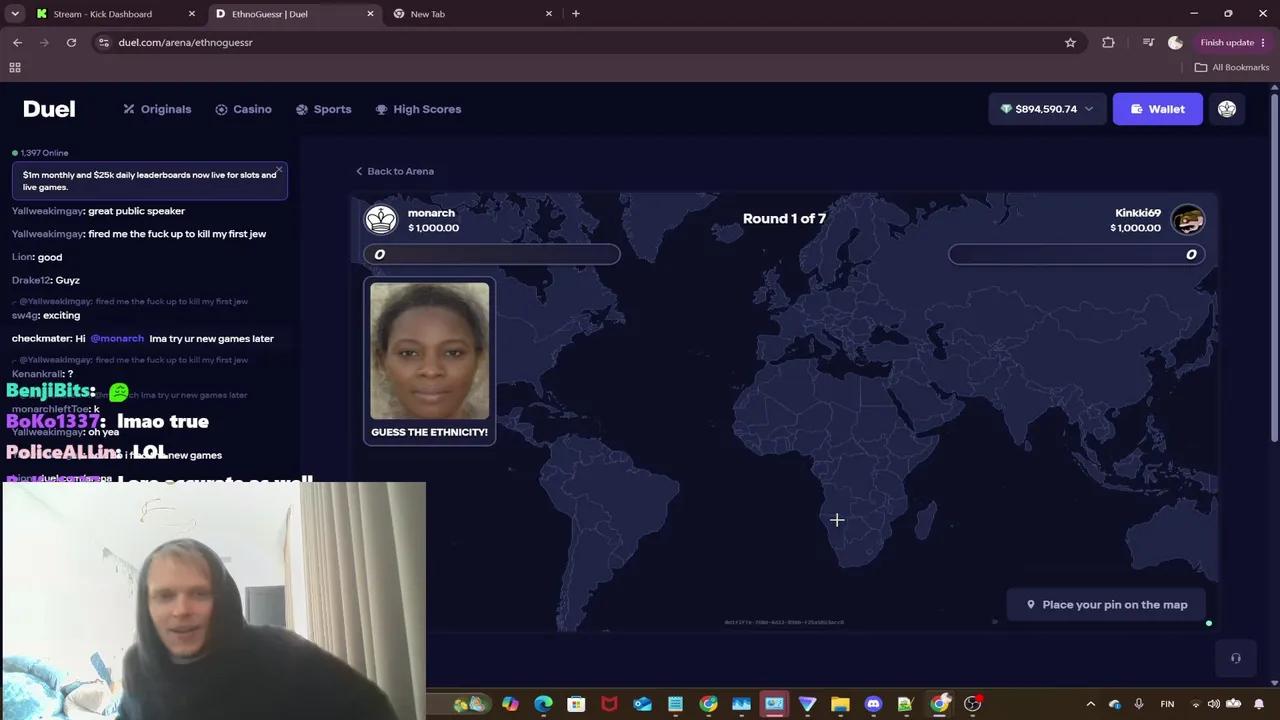The width and height of the screenshot is (1280, 720).
Task: Open the Wallet button
Action: 1157,109
